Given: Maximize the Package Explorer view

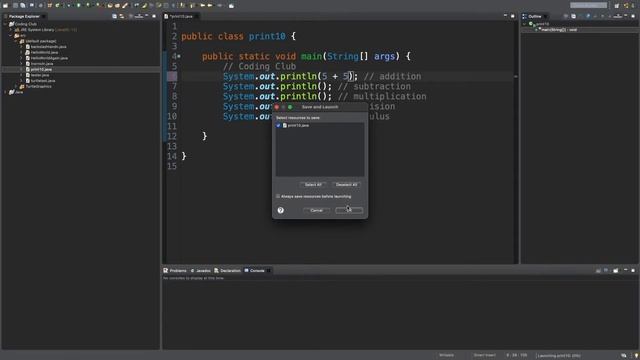Looking at the screenshot, I should pyautogui.click(x=154, y=16).
